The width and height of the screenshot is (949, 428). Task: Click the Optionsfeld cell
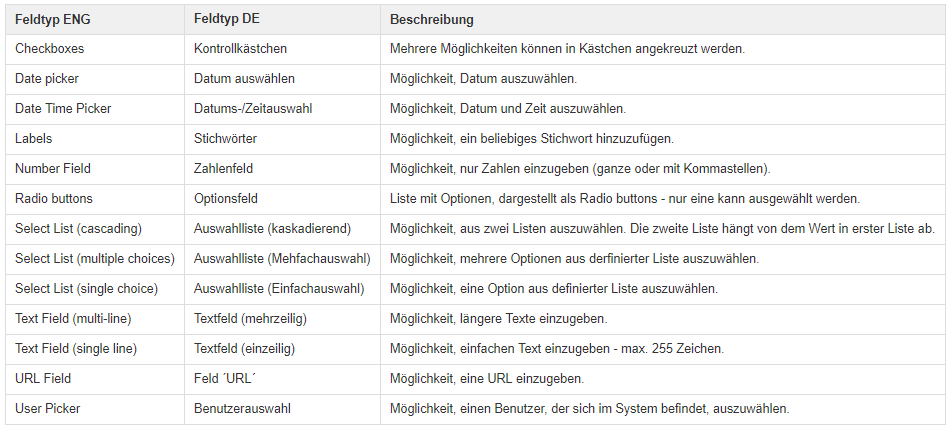tap(283, 199)
